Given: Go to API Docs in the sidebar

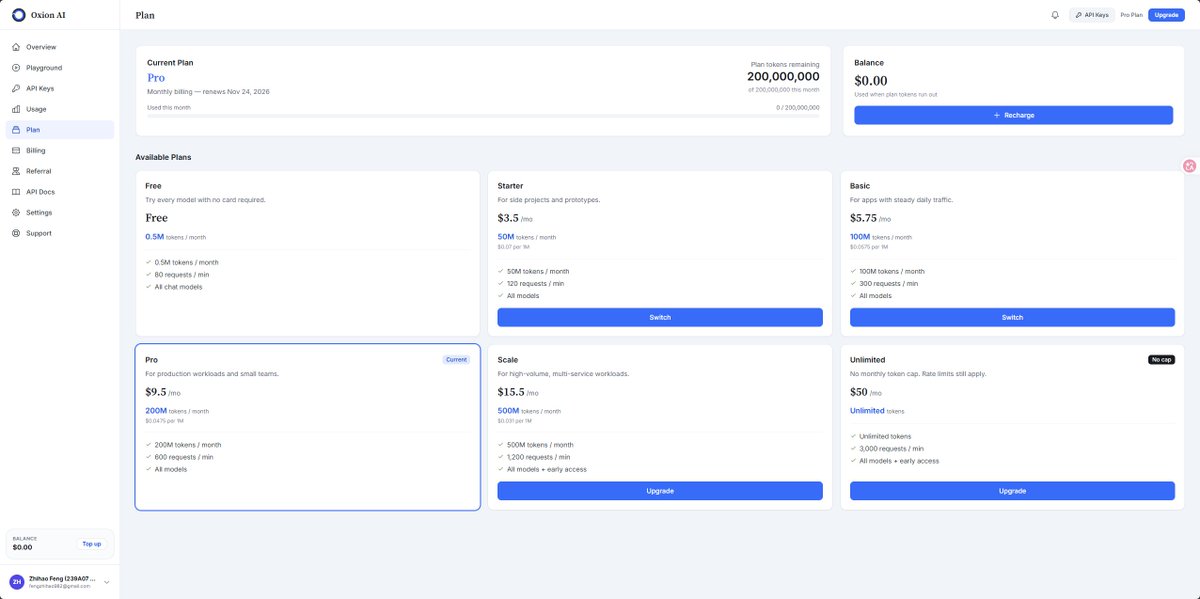Looking at the screenshot, I should click(x=60, y=192).
